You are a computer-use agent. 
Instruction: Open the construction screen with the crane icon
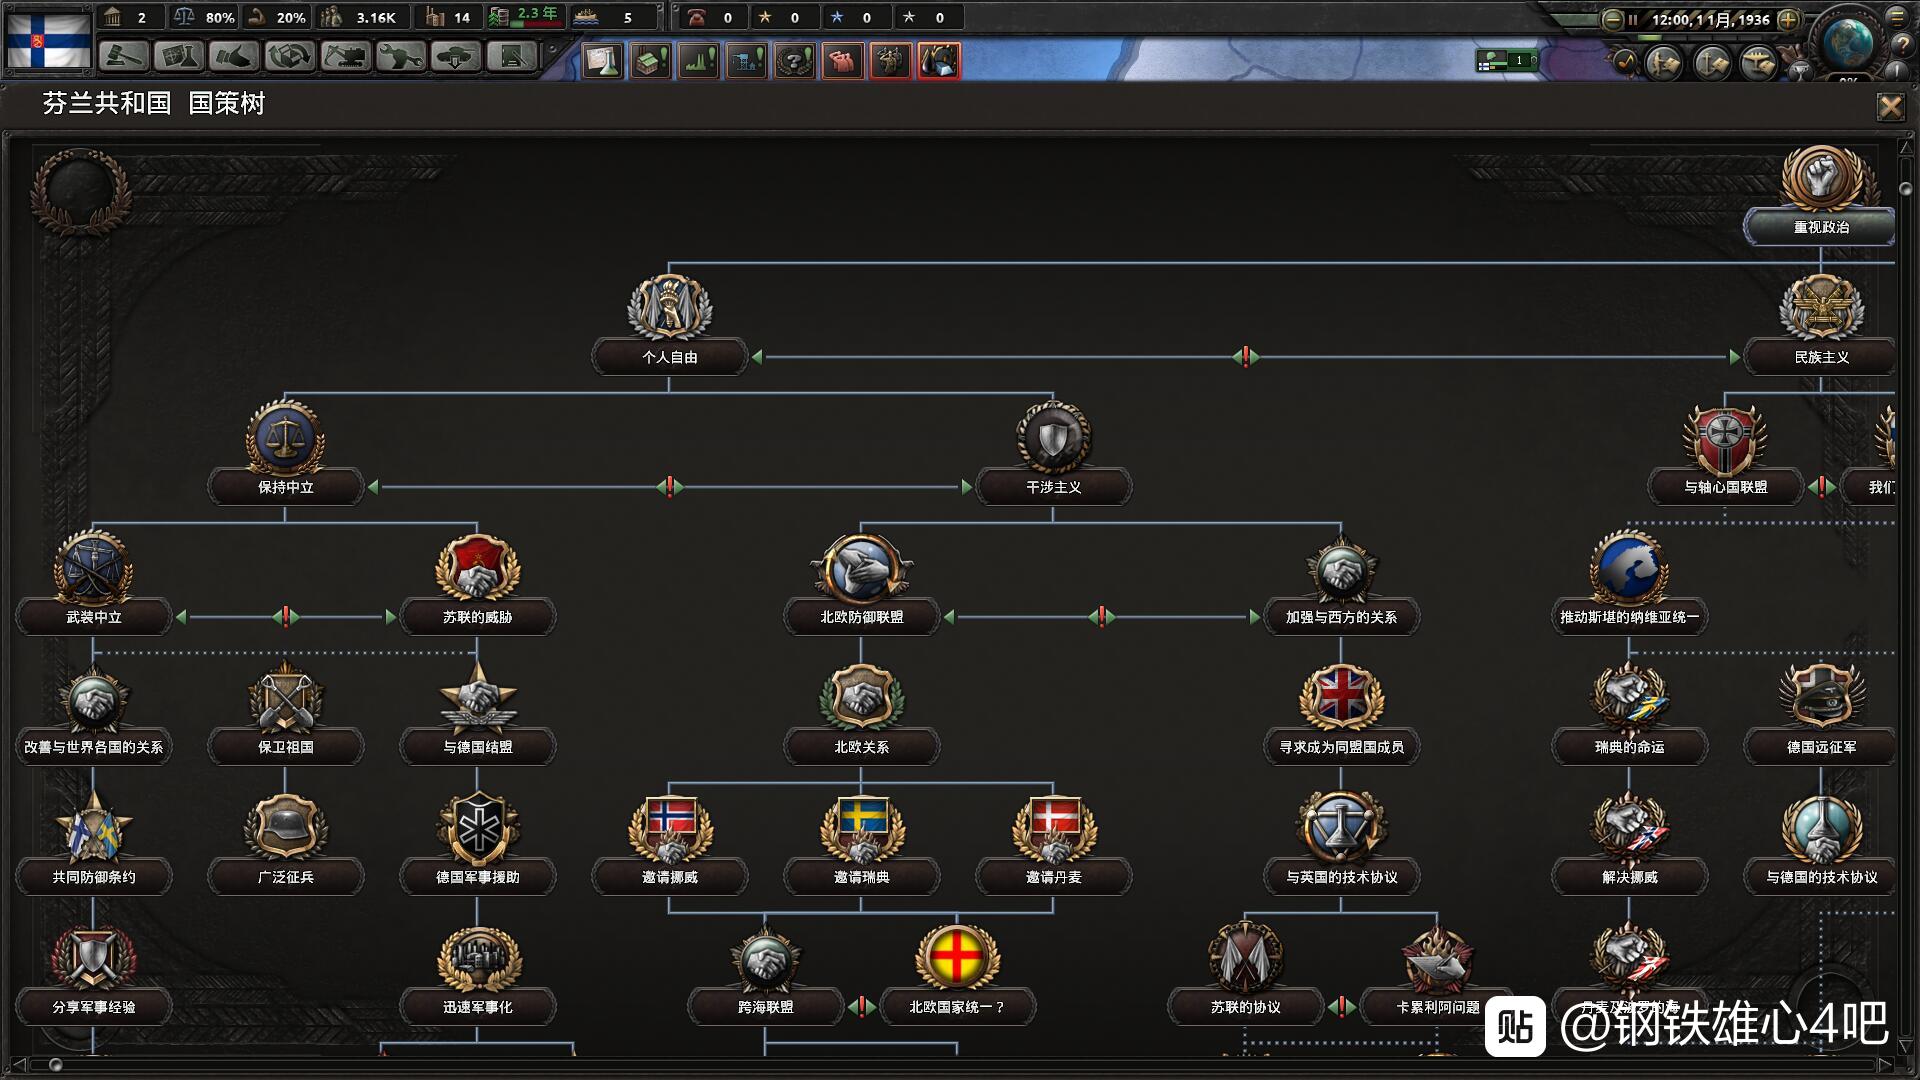pos(345,57)
